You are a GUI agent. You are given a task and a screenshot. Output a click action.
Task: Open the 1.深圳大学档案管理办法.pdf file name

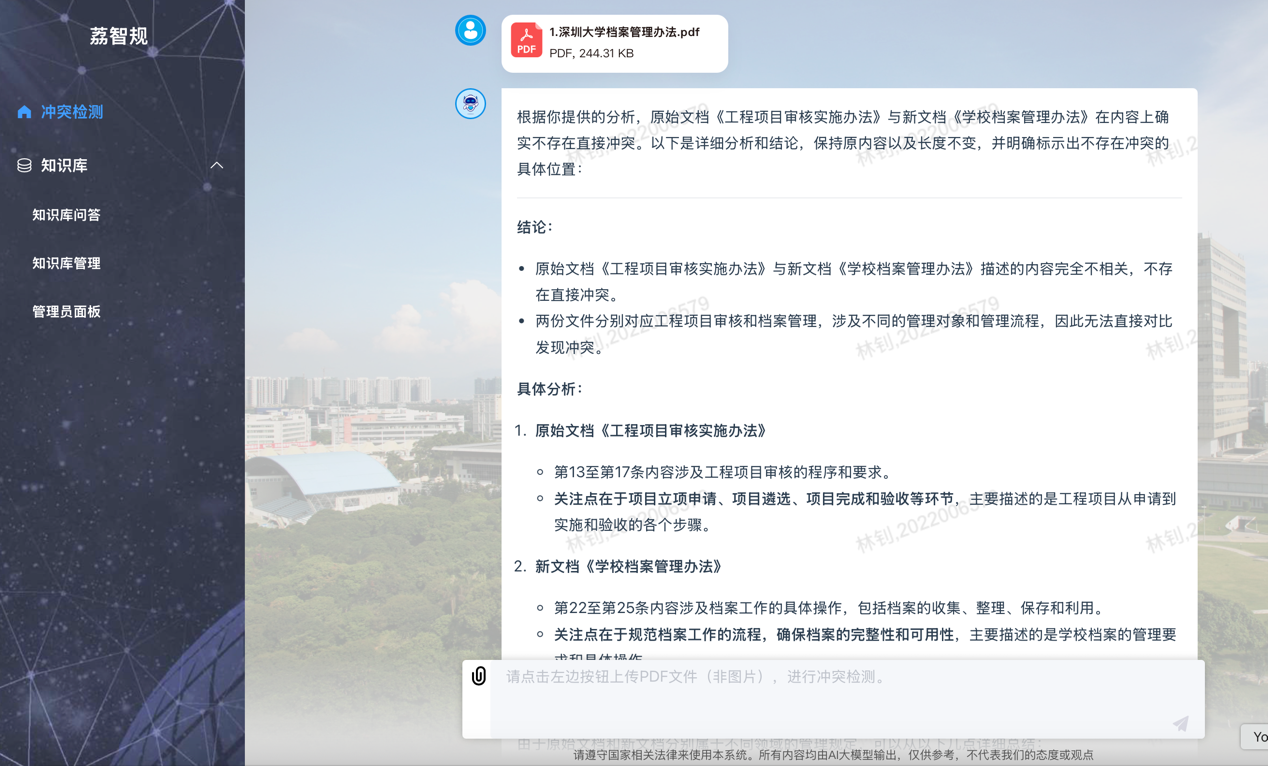click(624, 32)
